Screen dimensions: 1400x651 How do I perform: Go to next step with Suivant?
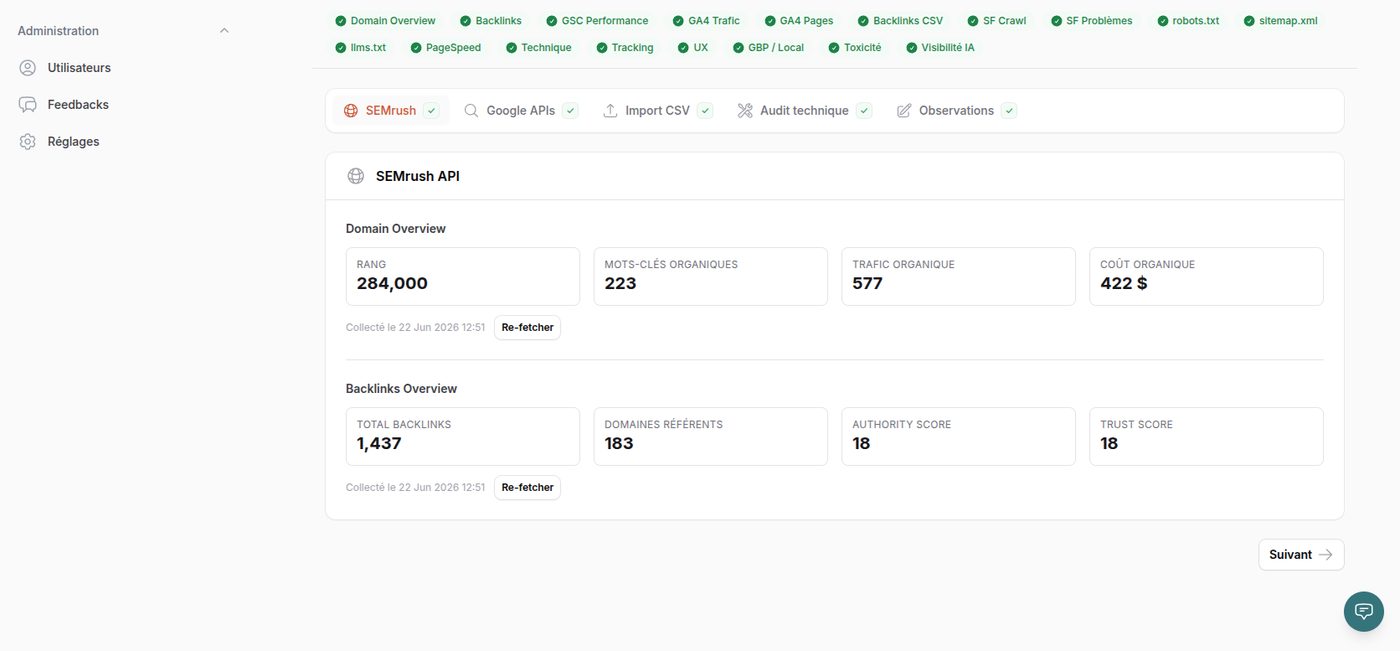[1301, 555]
